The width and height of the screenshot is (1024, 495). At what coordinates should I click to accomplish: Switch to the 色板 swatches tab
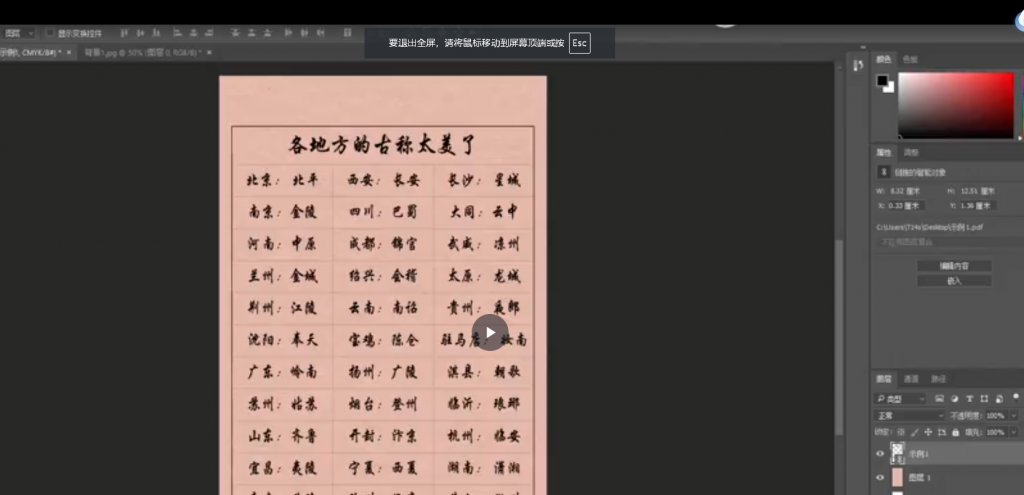coord(910,60)
